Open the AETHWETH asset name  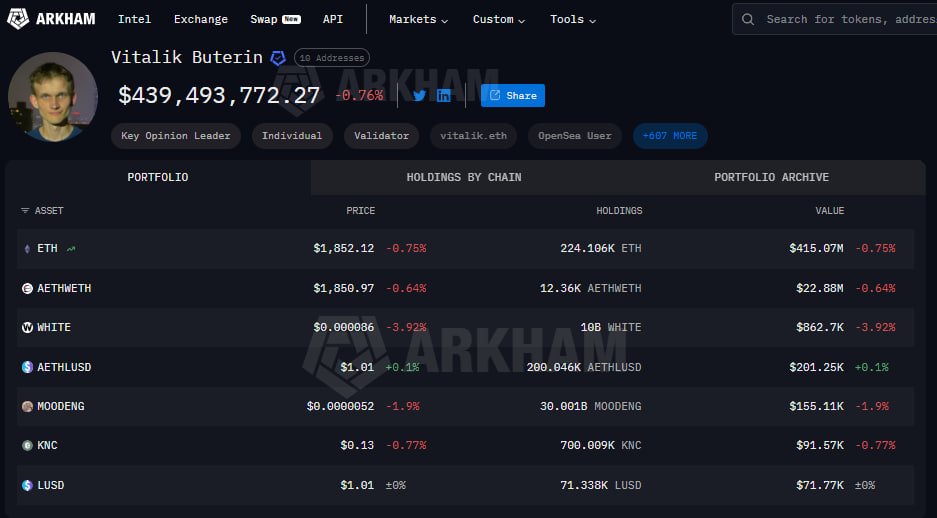[x=64, y=289]
